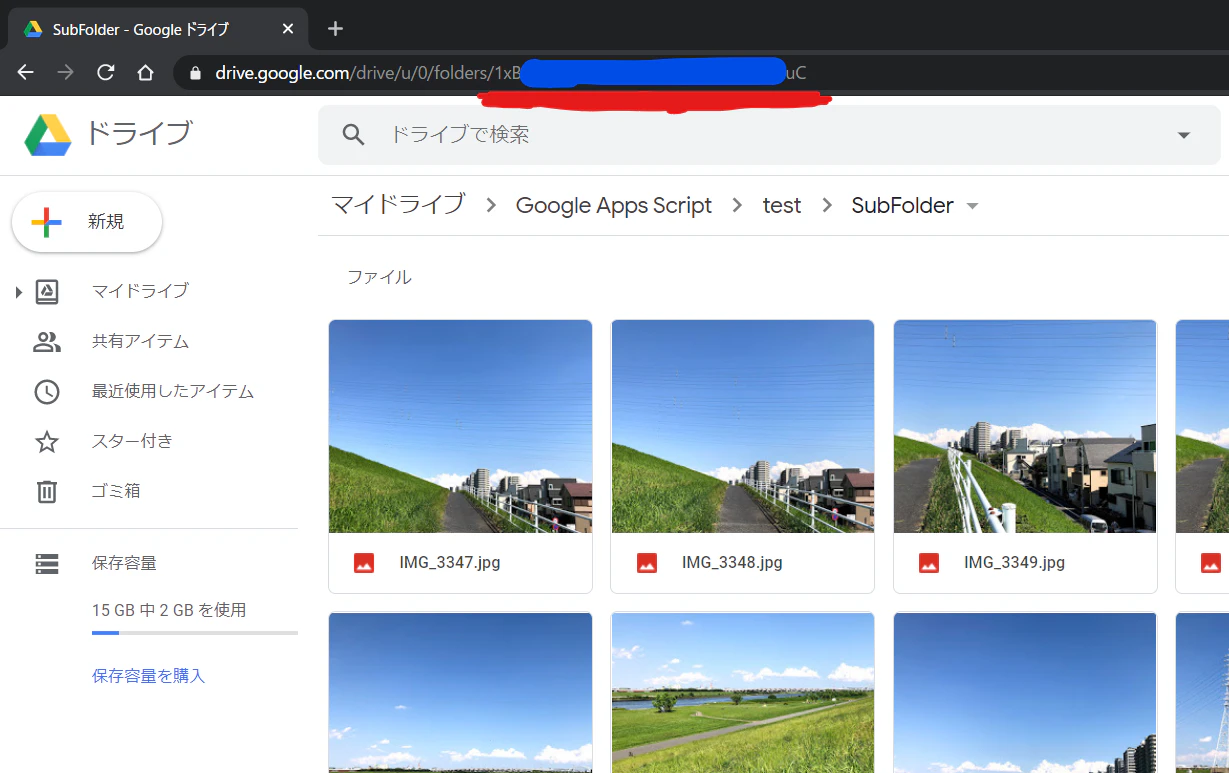The height and width of the screenshot is (773, 1229).
Task: Click the 新規 button
Action: click(x=87, y=222)
